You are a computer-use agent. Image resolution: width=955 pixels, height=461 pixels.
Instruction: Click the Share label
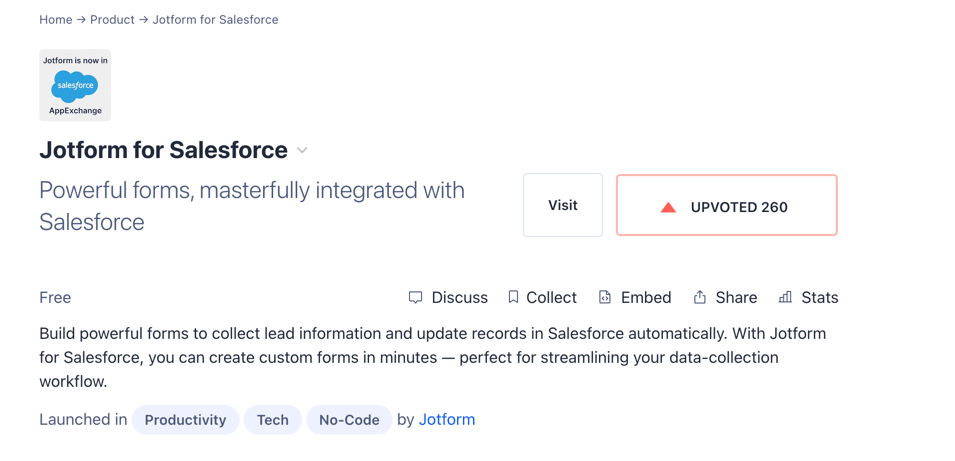pos(736,297)
